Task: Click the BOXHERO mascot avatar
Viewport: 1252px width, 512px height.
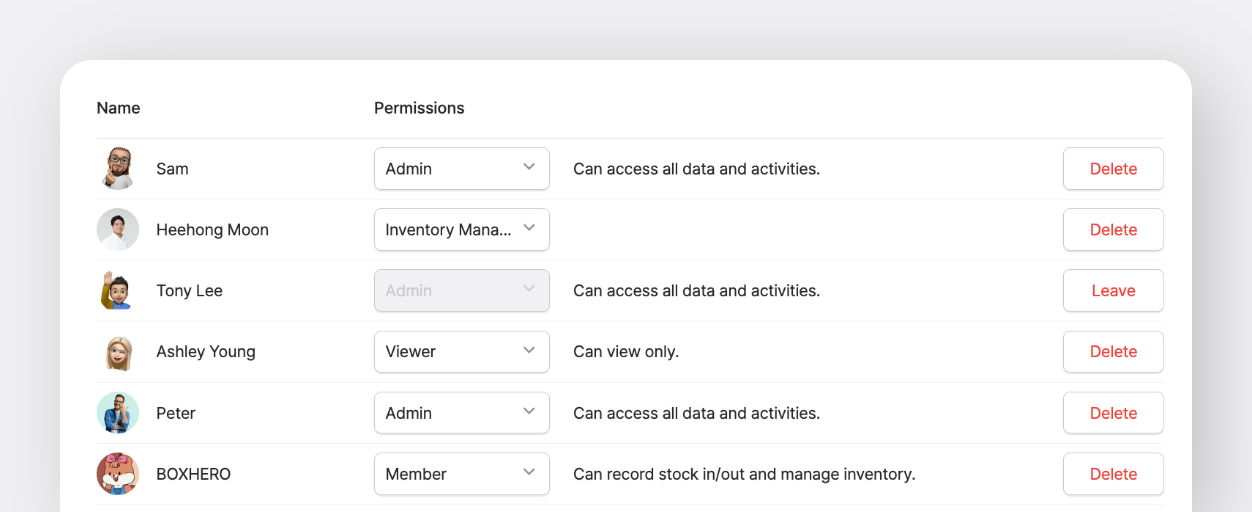Action: [x=118, y=474]
